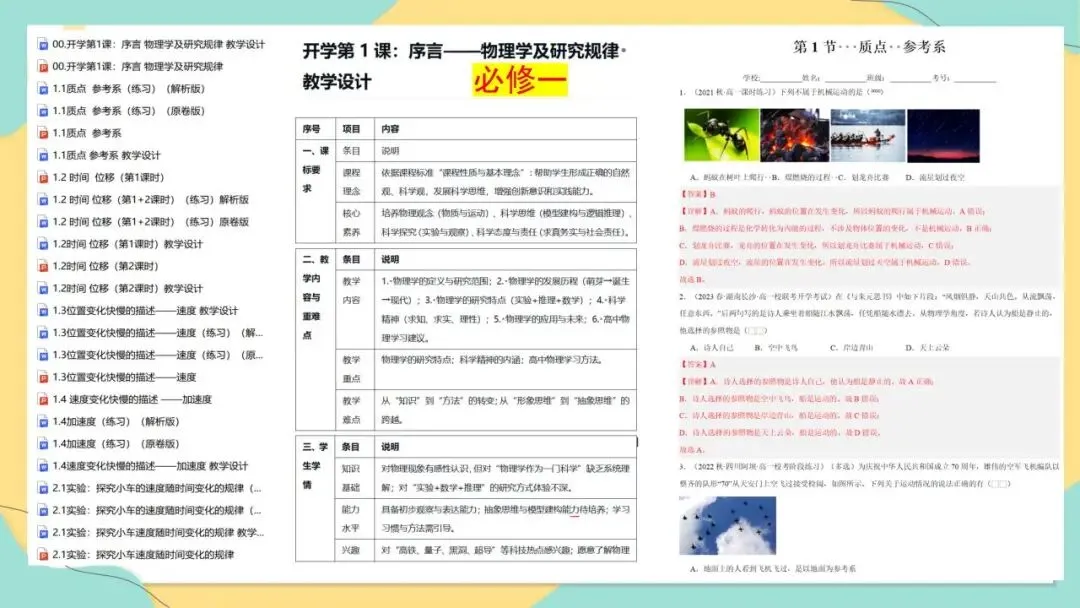
Task: Click the meteor night sky photo
Action: click(x=943, y=135)
